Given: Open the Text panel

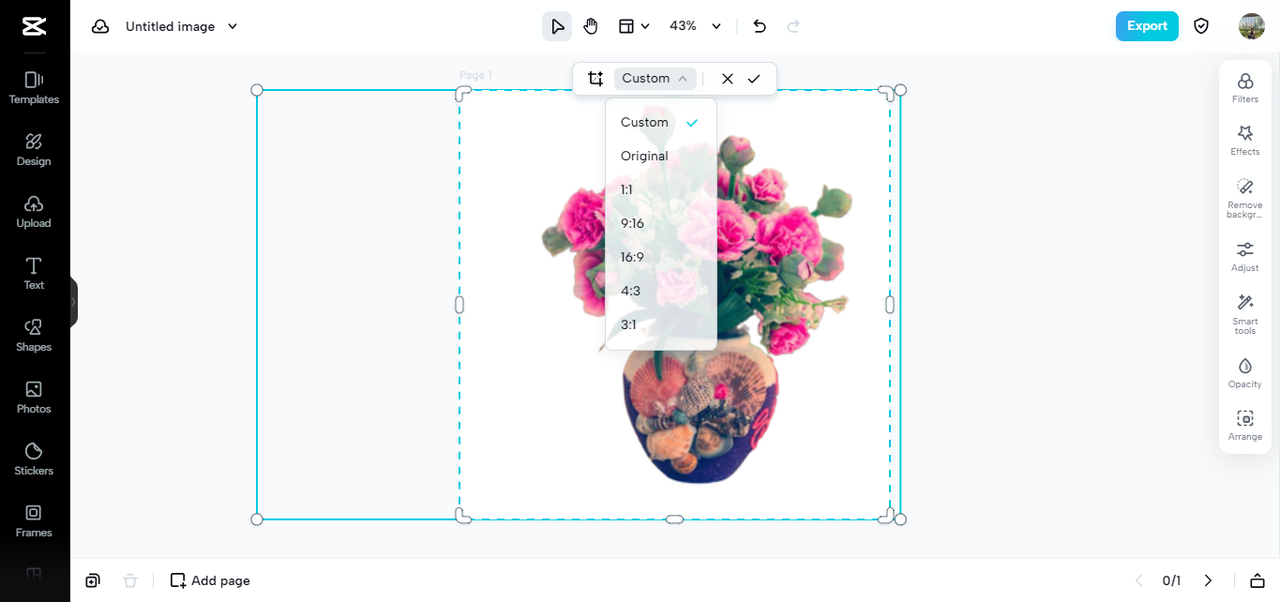Looking at the screenshot, I should coord(34,274).
